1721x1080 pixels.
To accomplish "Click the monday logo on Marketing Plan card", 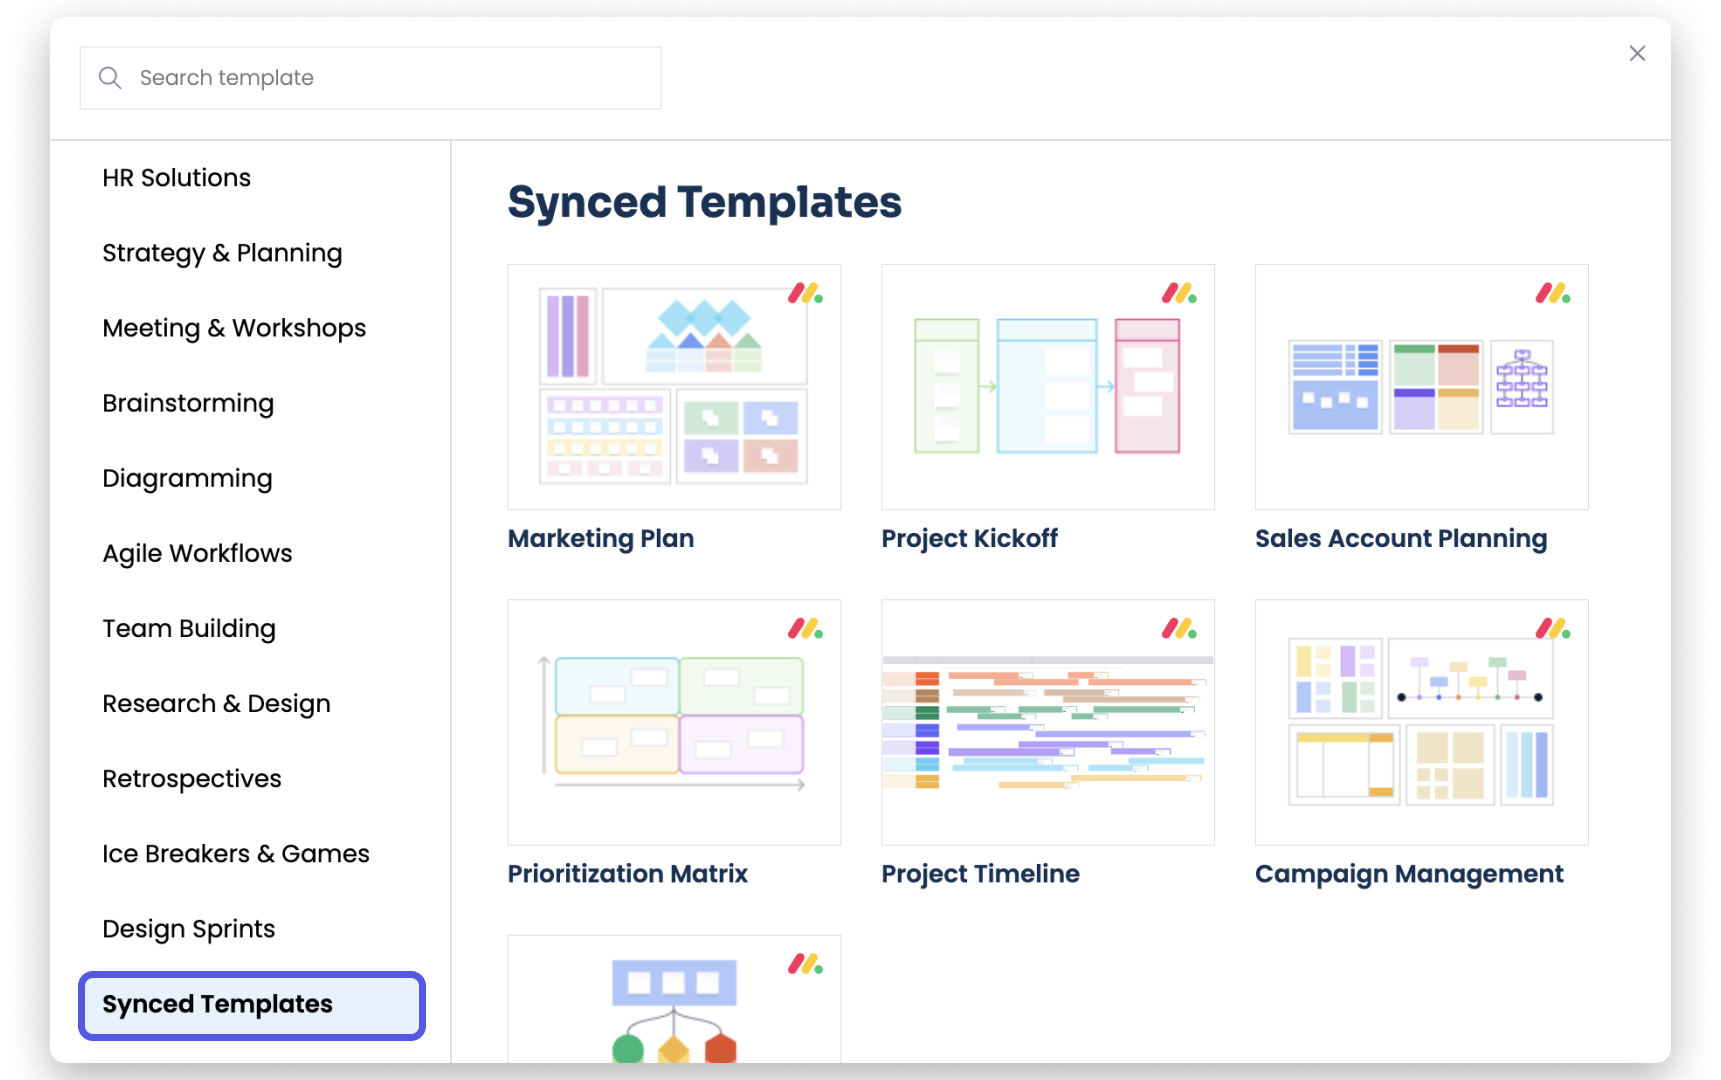I will (805, 294).
